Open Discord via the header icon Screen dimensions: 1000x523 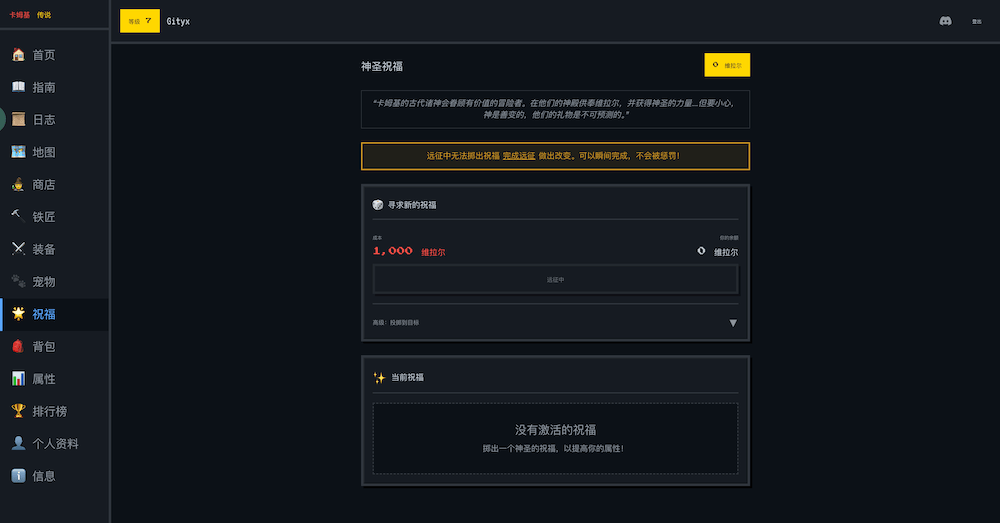pos(945,21)
